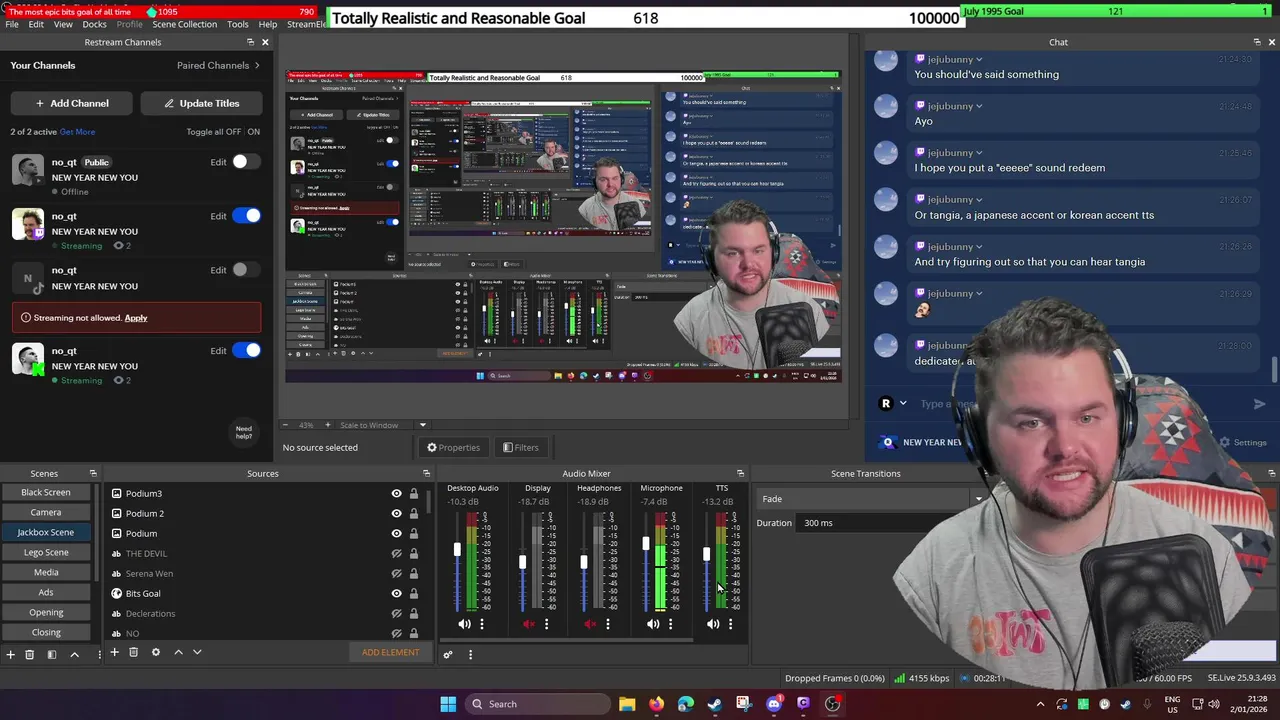Open Desktop Audio options dots menu
The height and width of the screenshot is (720, 1280).
[482, 624]
